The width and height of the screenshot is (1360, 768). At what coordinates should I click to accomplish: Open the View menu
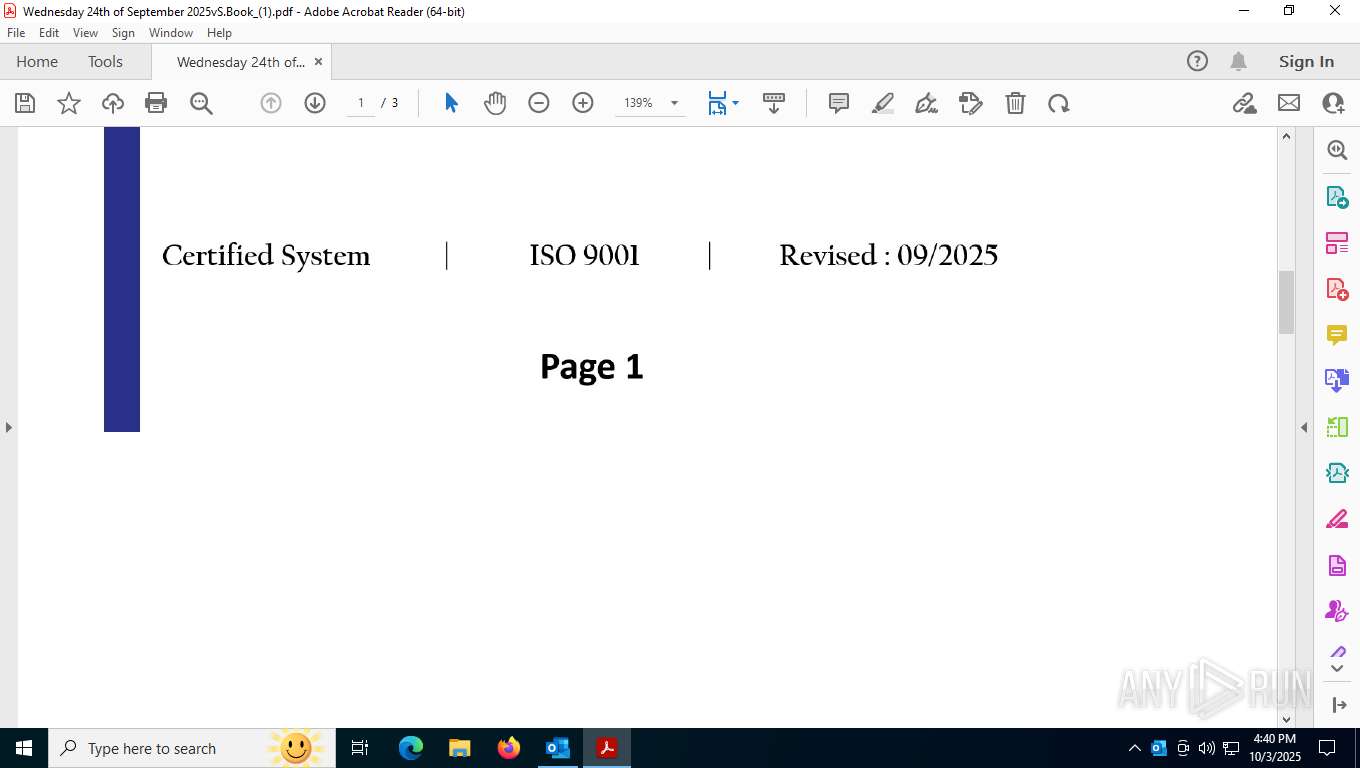(85, 33)
